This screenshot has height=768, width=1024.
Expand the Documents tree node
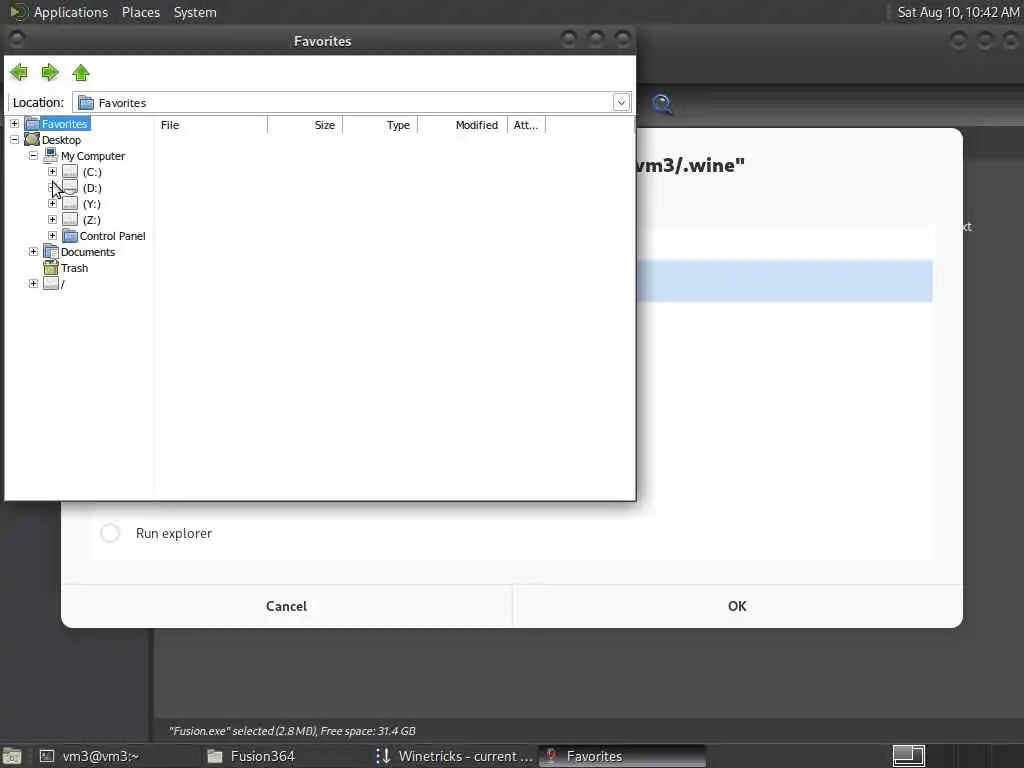33,251
